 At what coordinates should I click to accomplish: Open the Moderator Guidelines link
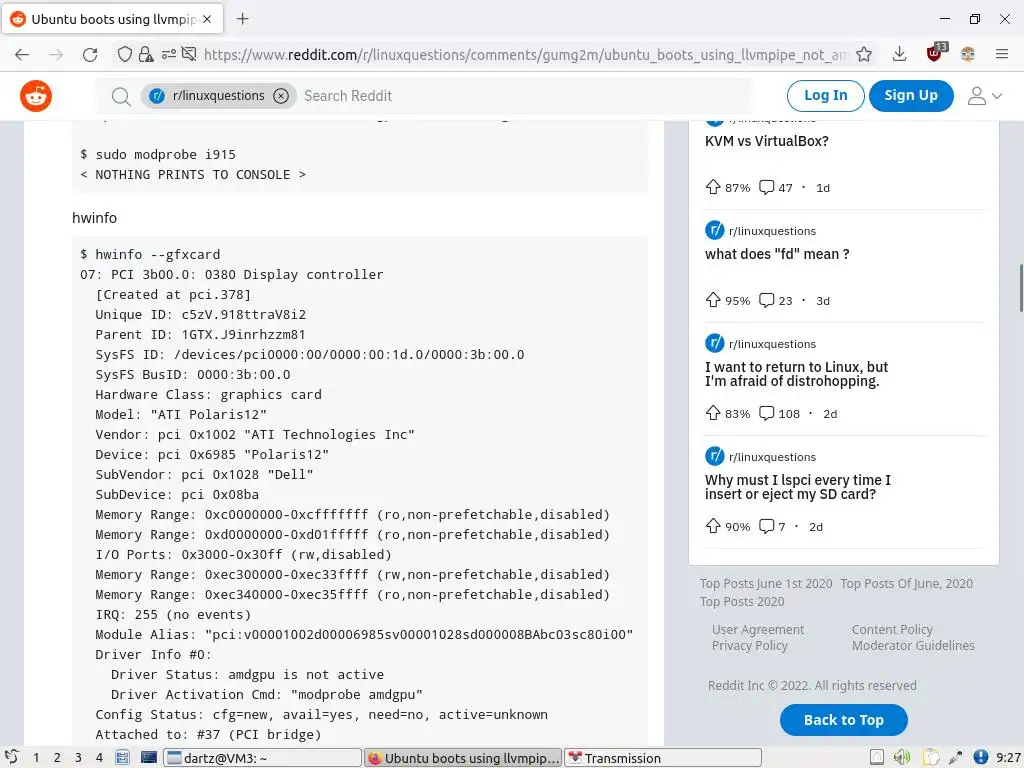(x=913, y=645)
